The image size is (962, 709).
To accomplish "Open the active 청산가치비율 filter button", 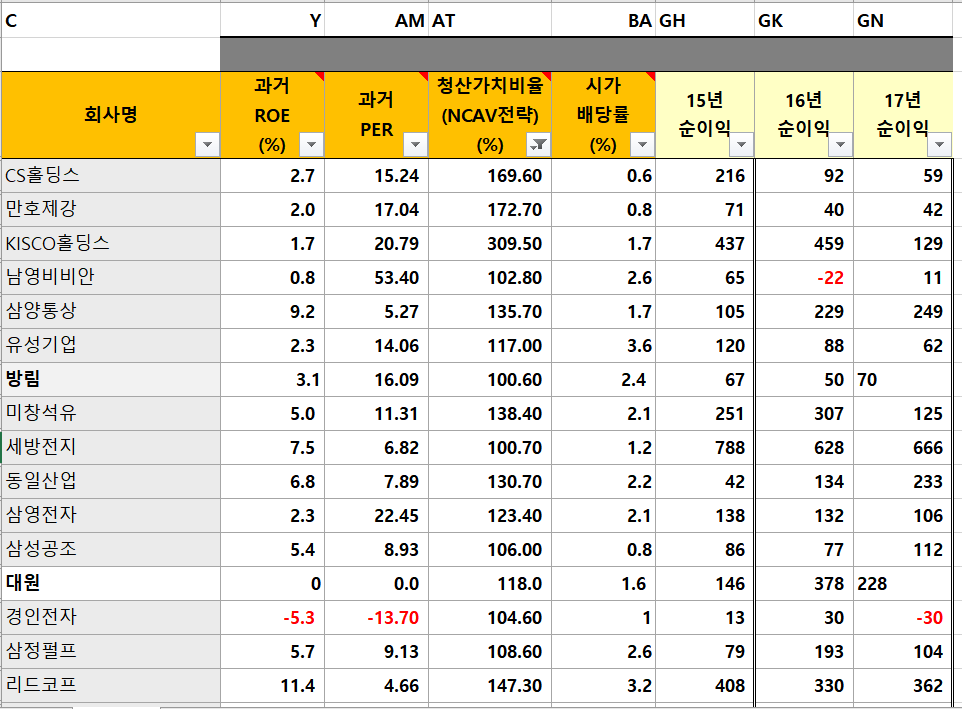I will point(539,145).
